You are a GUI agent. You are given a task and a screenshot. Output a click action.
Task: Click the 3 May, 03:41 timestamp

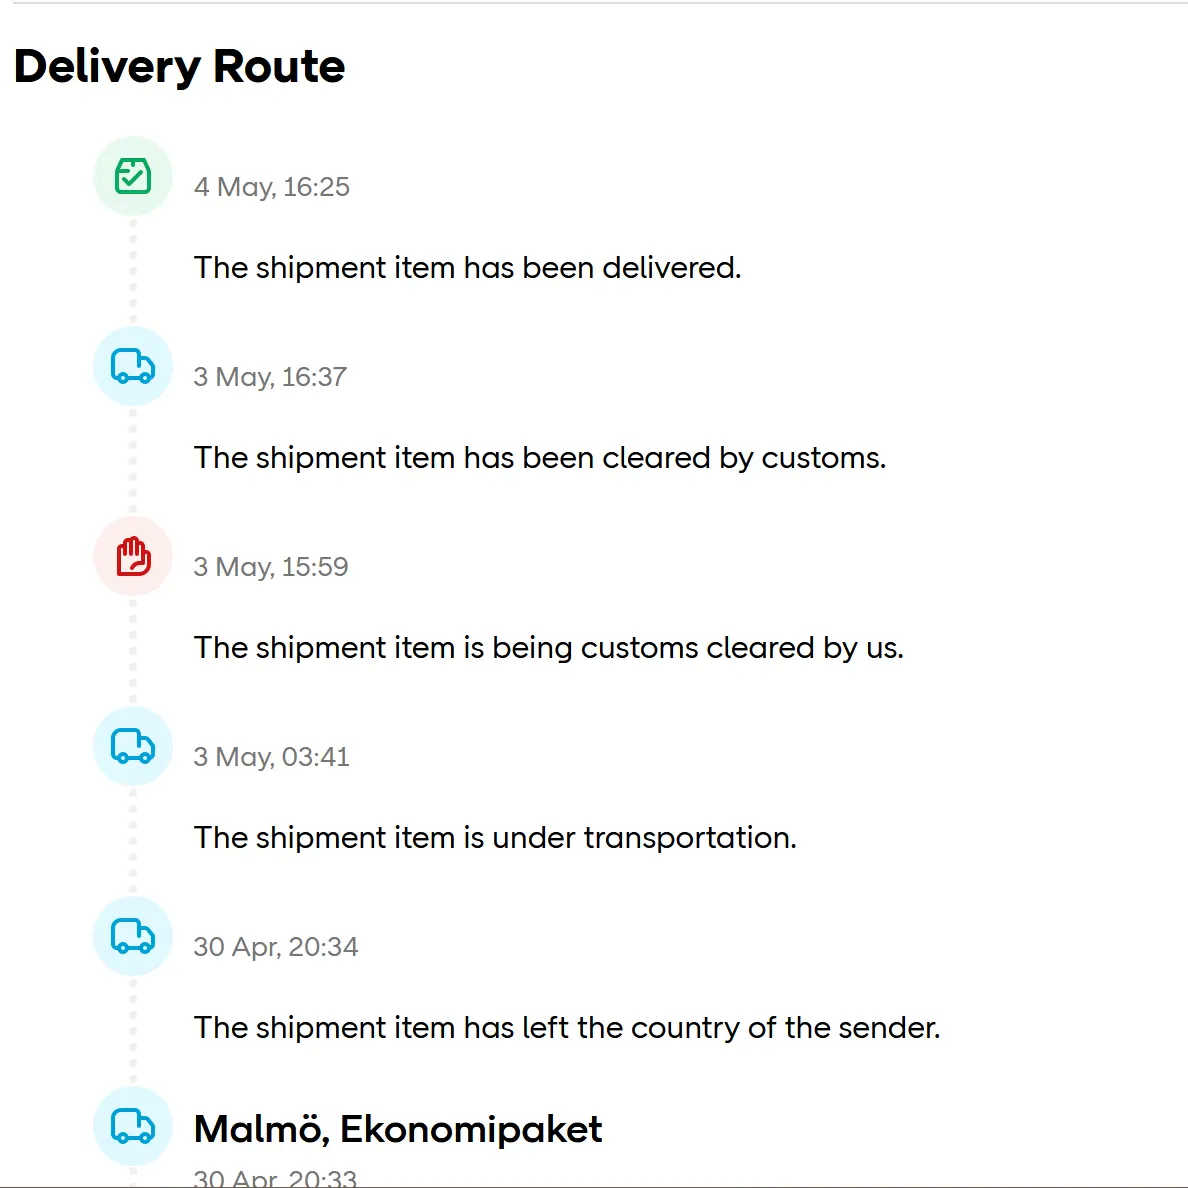point(272,757)
